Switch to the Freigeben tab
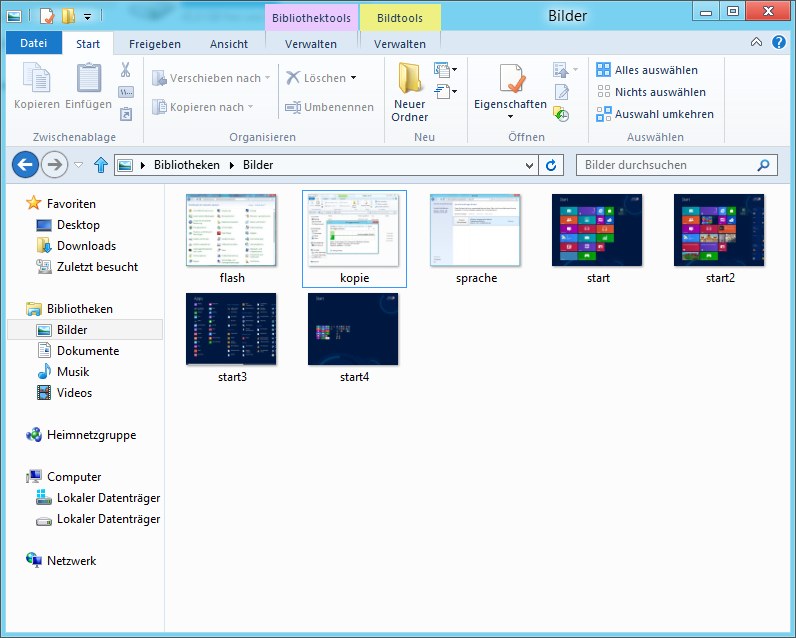This screenshot has width=796, height=638. pyautogui.click(x=155, y=44)
